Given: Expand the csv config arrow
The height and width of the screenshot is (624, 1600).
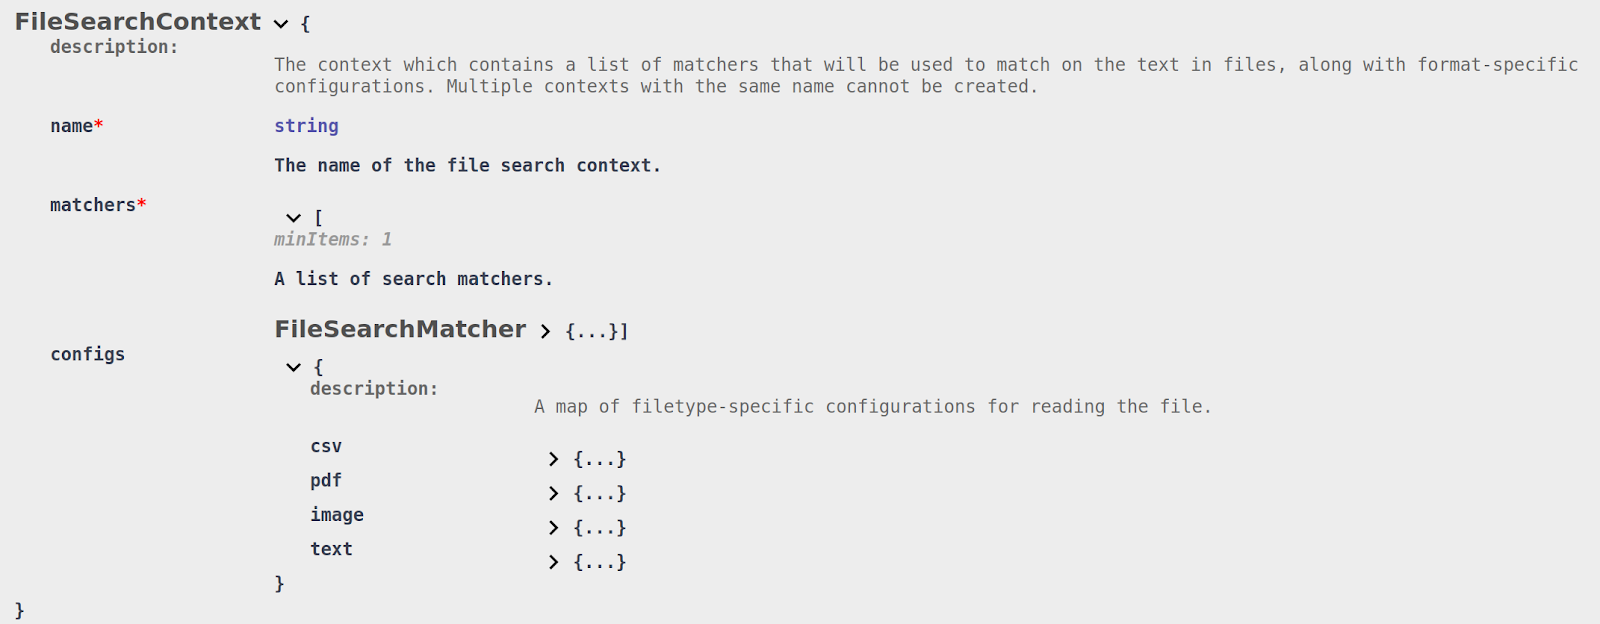Looking at the screenshot, I should pos(553,459).
